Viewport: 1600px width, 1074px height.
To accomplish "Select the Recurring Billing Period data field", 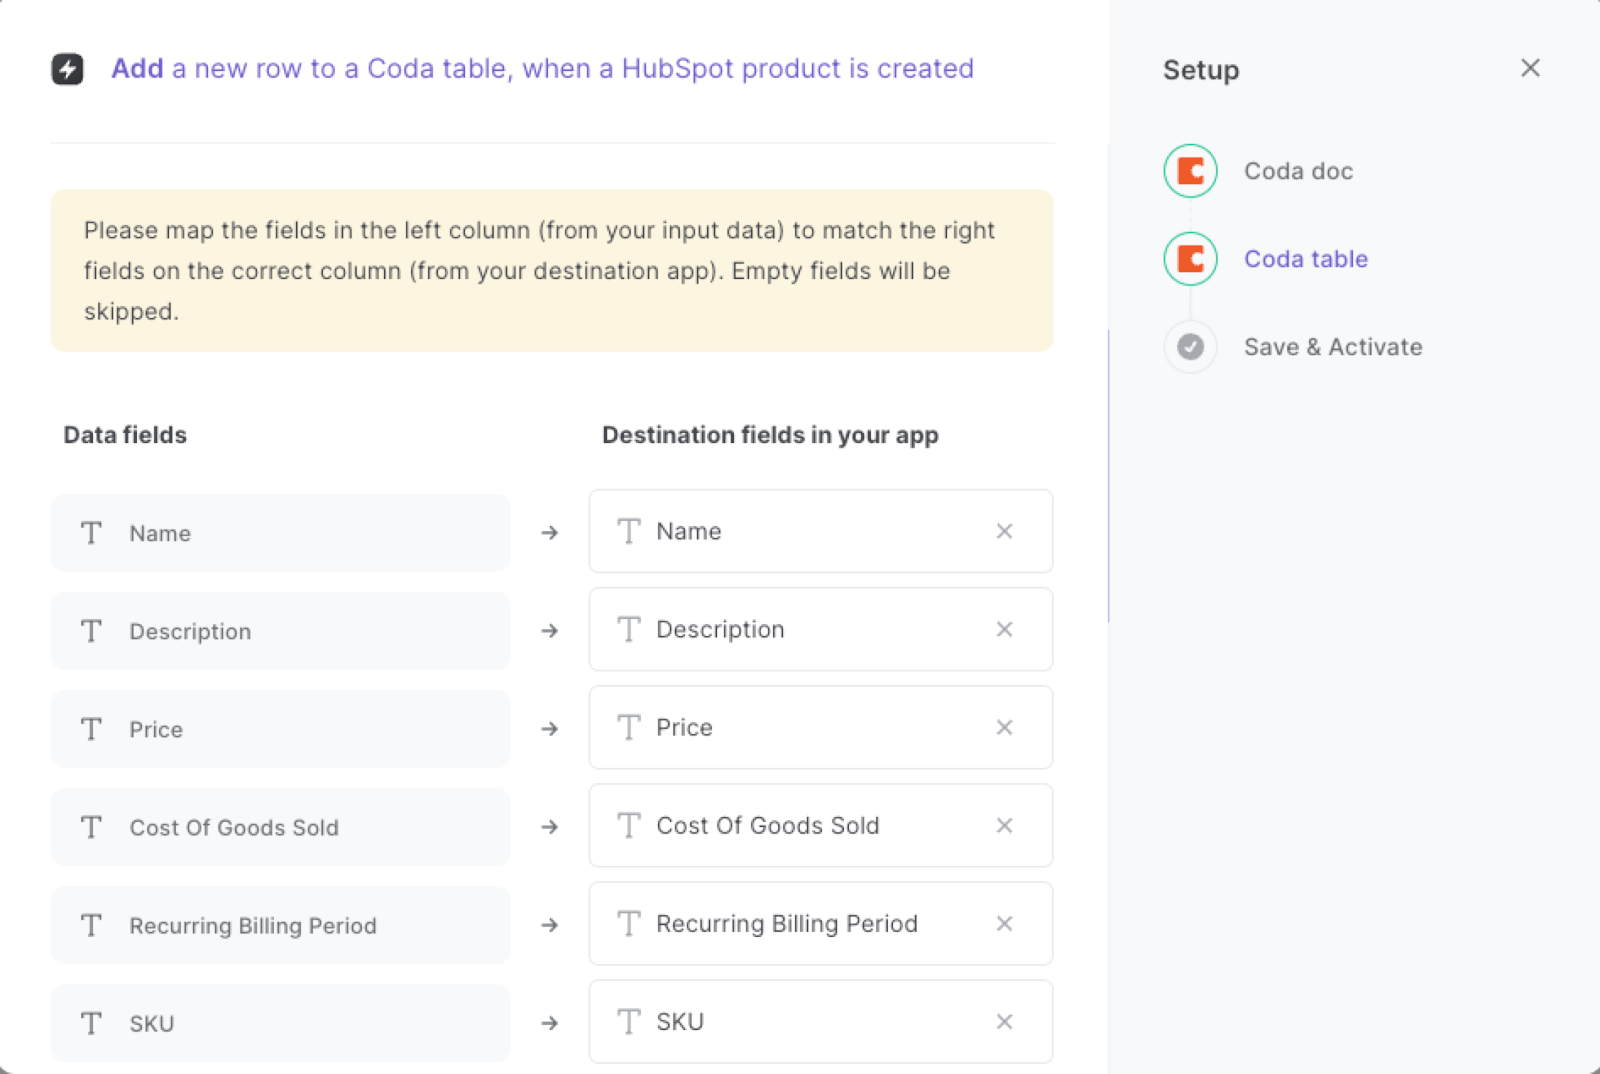I will point(280,925).
